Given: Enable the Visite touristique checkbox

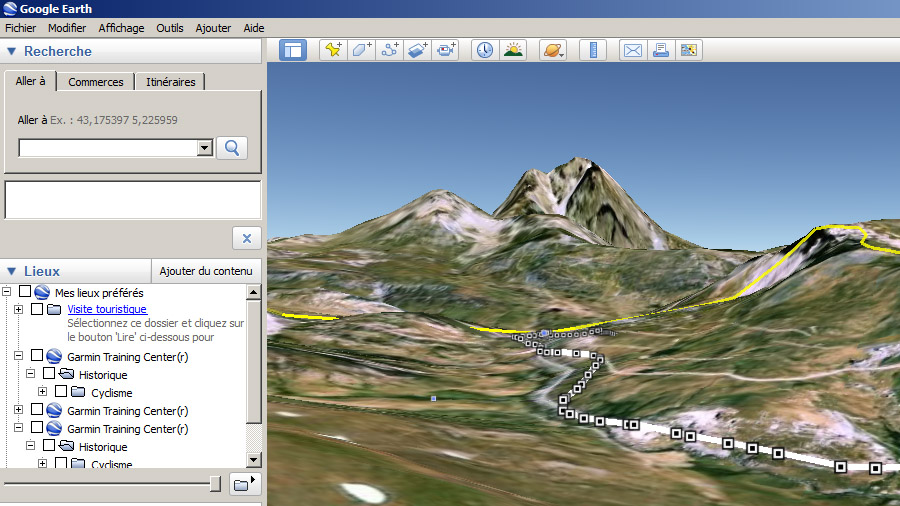Looking at the screenshot, I should [x=37, y=310].
